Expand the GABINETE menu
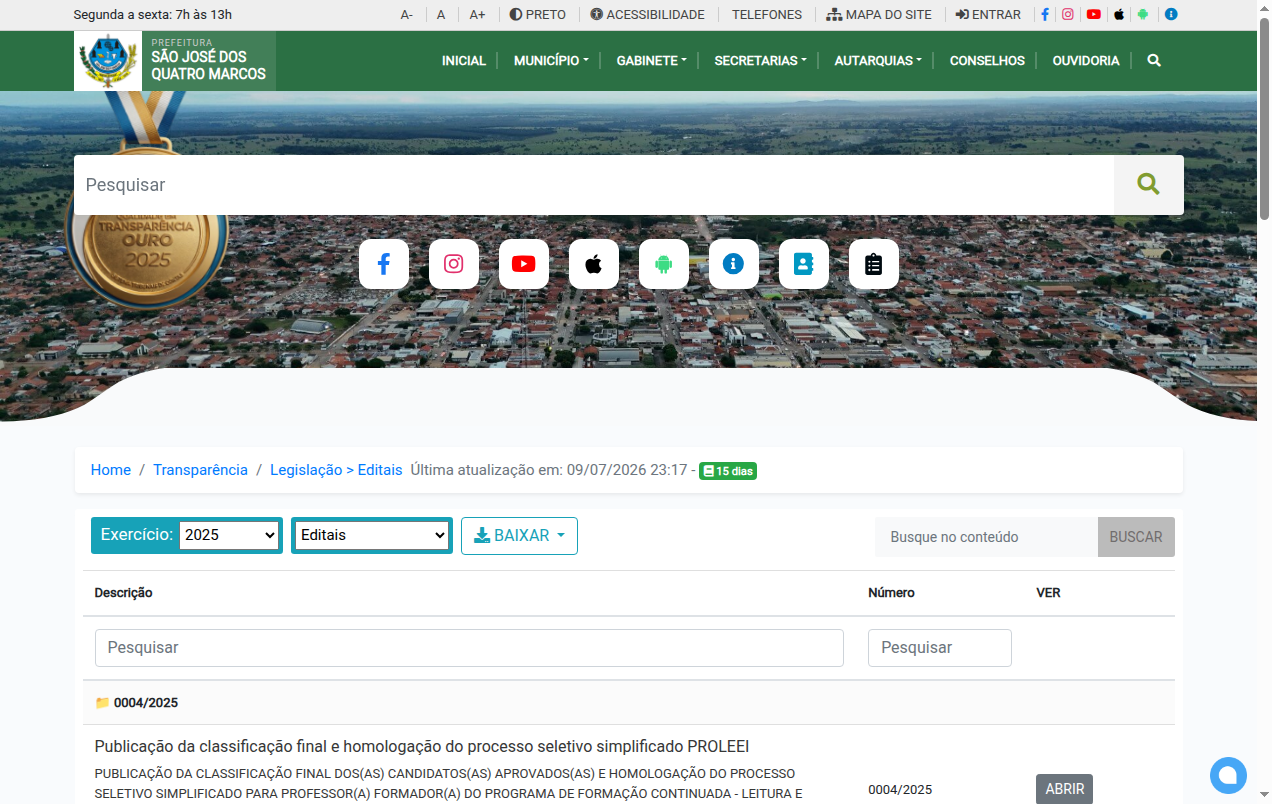1272x804 pixels. click(651, 61)
